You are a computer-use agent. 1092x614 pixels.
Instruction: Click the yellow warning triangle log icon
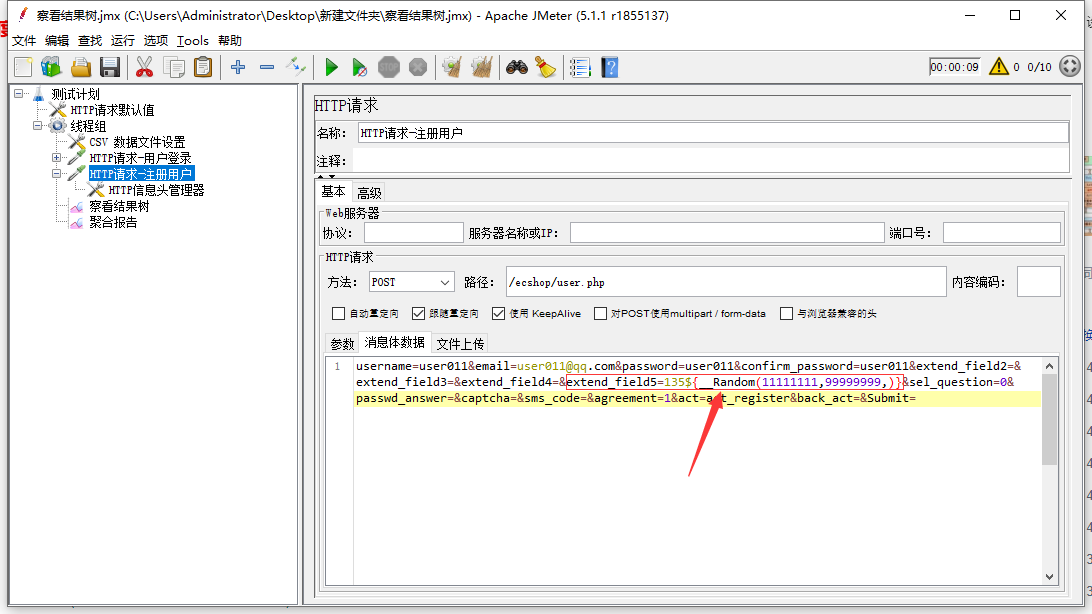(x=999, y=67)
